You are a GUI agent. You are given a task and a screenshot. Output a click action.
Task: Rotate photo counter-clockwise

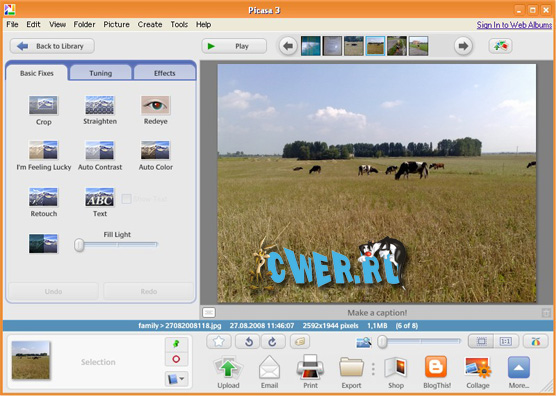click(x=248, y=341)
